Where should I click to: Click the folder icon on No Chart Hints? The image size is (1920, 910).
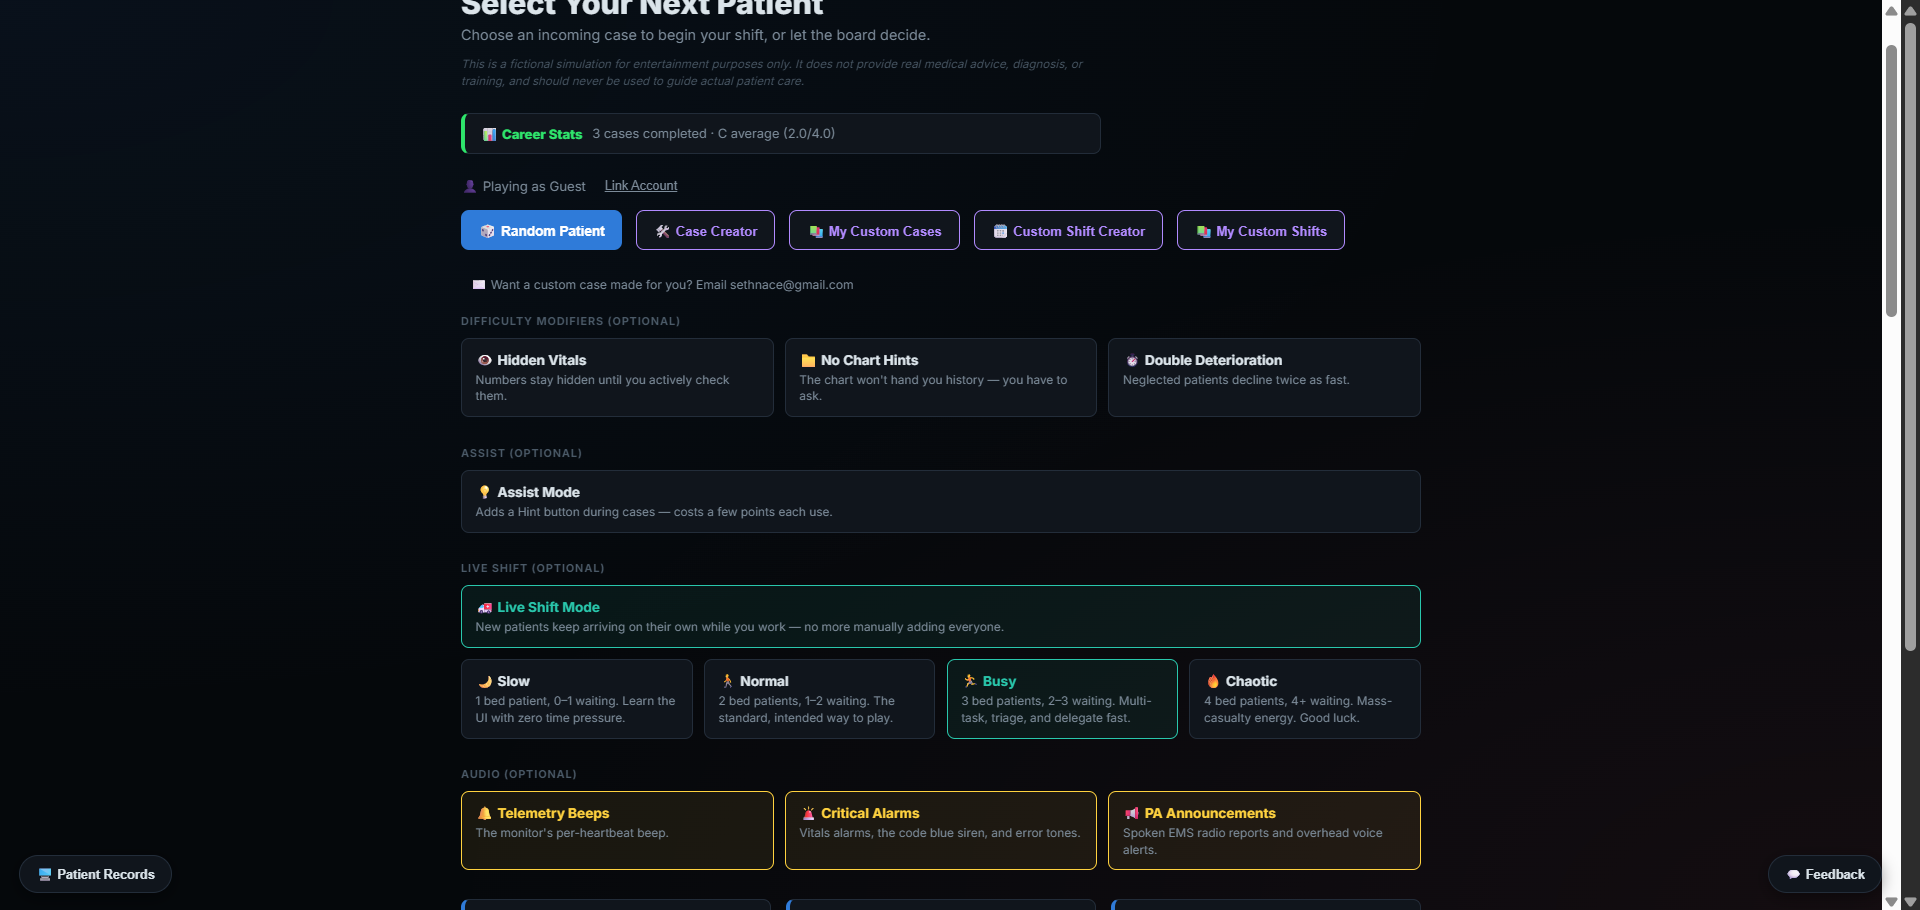(x=808, y=360)
